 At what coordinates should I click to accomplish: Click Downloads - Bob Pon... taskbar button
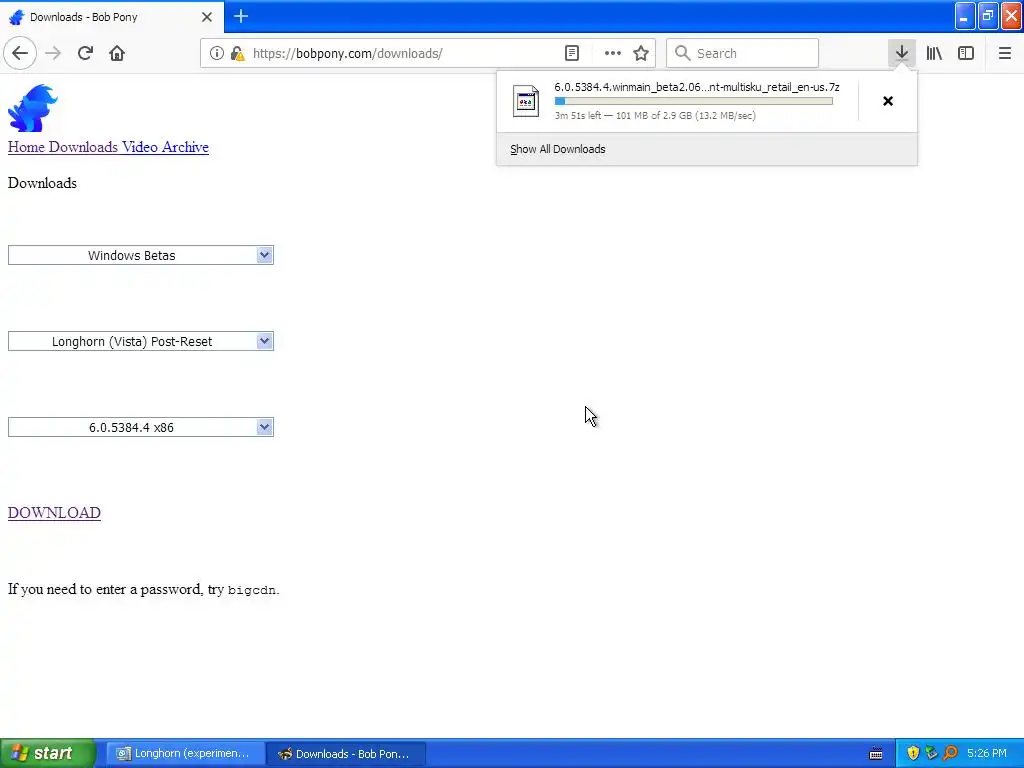[x=346, y=754]
